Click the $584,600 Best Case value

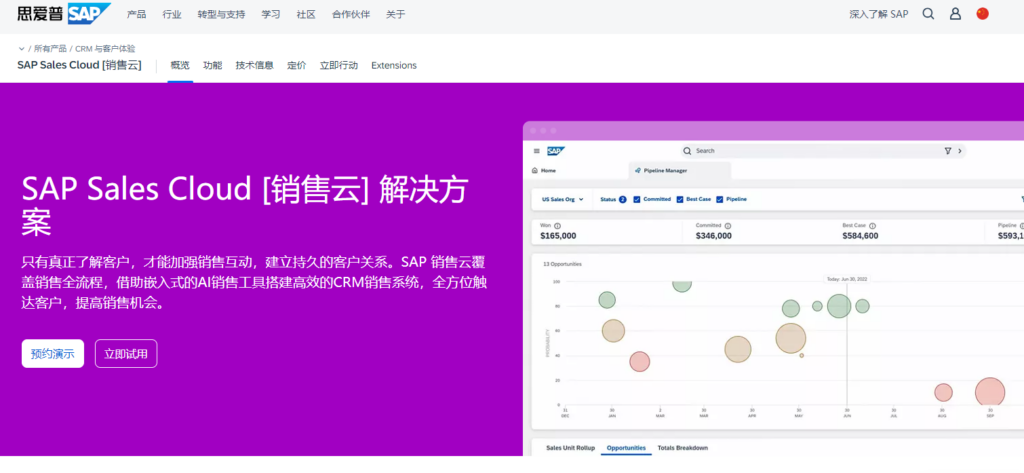point(860,236)
